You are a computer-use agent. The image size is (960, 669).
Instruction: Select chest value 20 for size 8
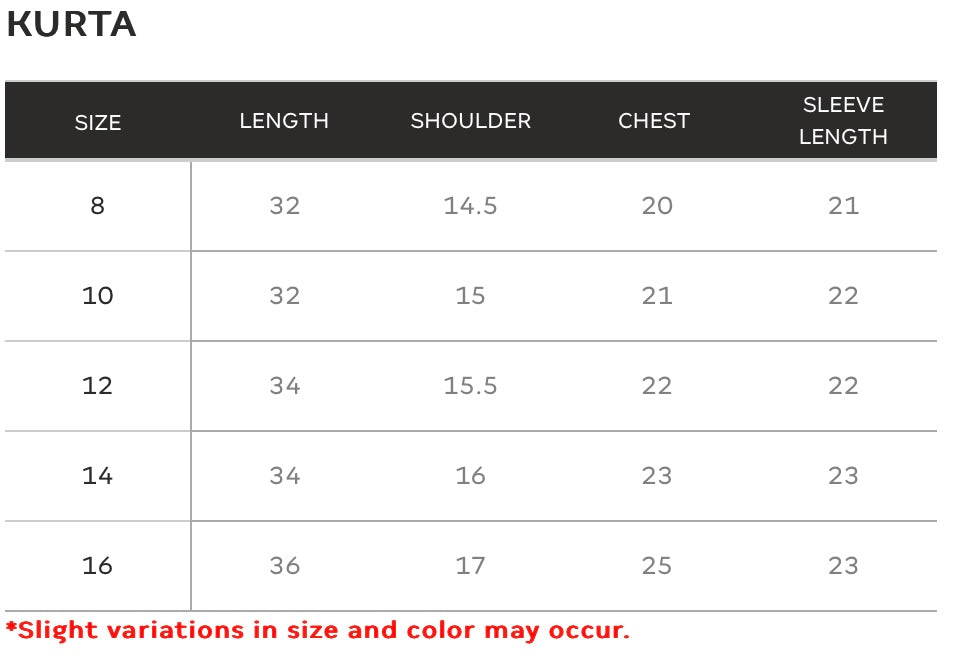pos(657,206)
